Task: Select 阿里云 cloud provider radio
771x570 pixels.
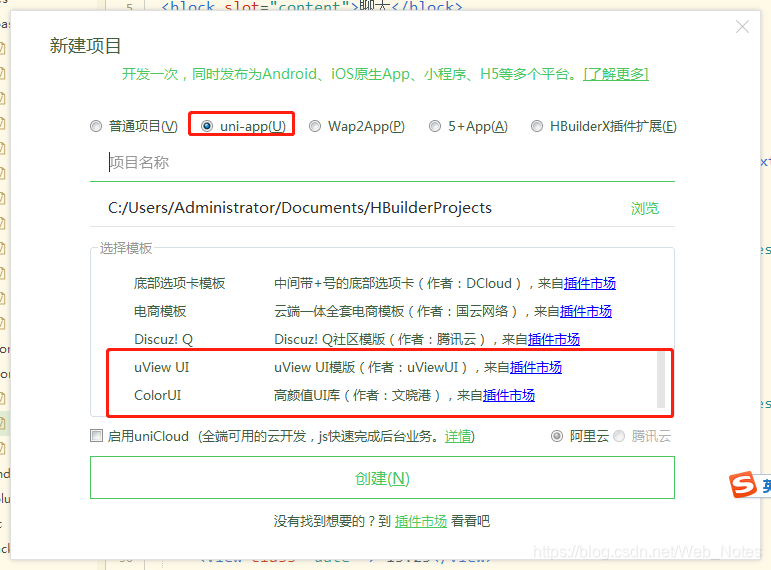Action: point(557,436)
